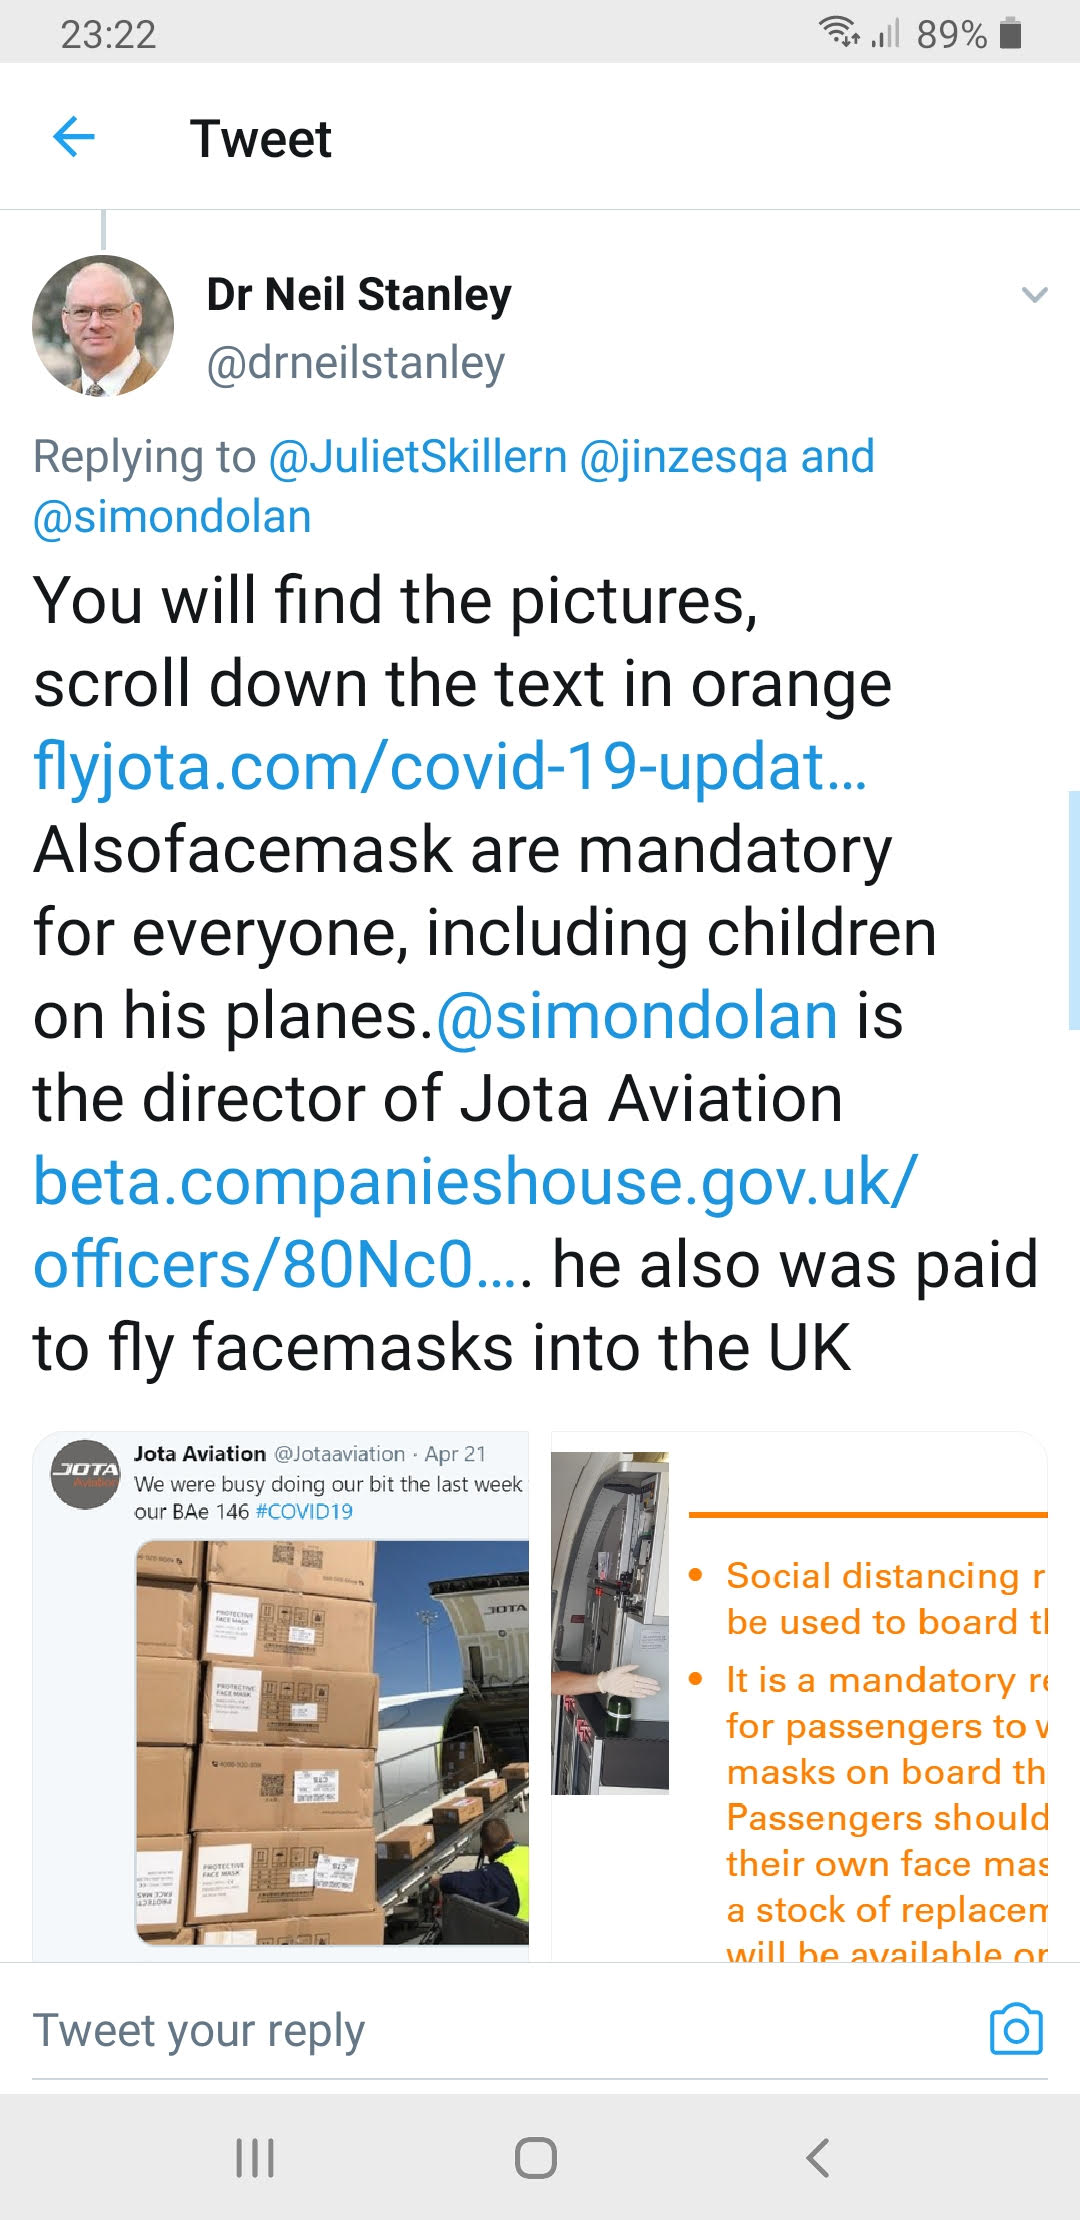1080x2220 pixels.
Task: Tap the #COVID19 hashtag in embedded tweet
Action: point(304,1511)
